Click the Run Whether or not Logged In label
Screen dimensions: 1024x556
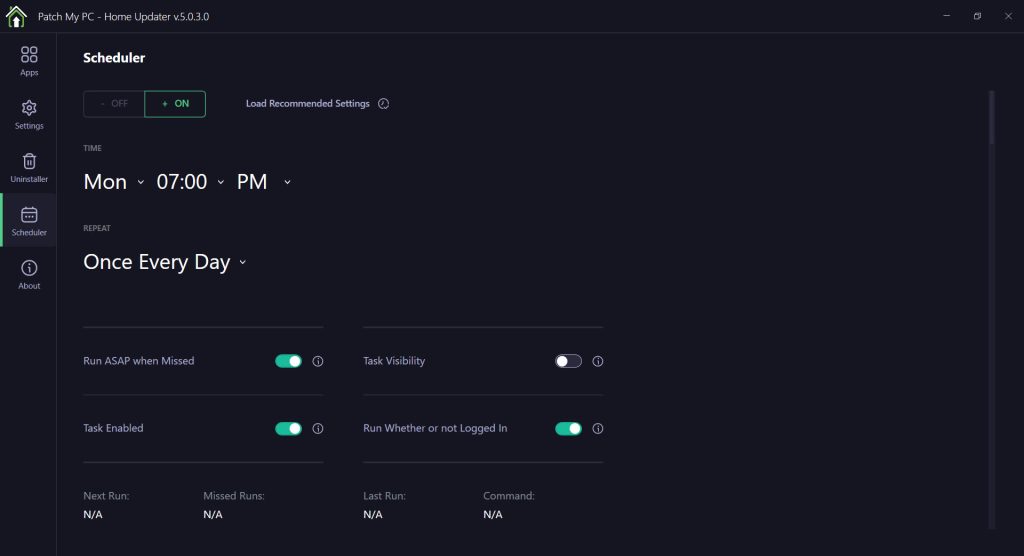point(435,428)
